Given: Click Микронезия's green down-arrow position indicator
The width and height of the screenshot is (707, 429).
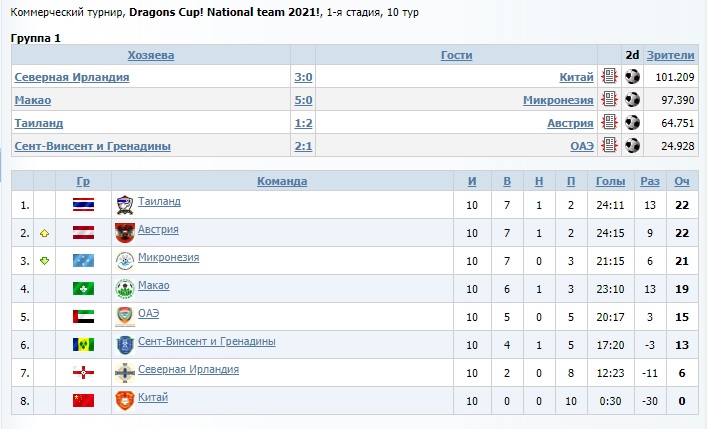Looking at the screenshot, I should (44, 261).
